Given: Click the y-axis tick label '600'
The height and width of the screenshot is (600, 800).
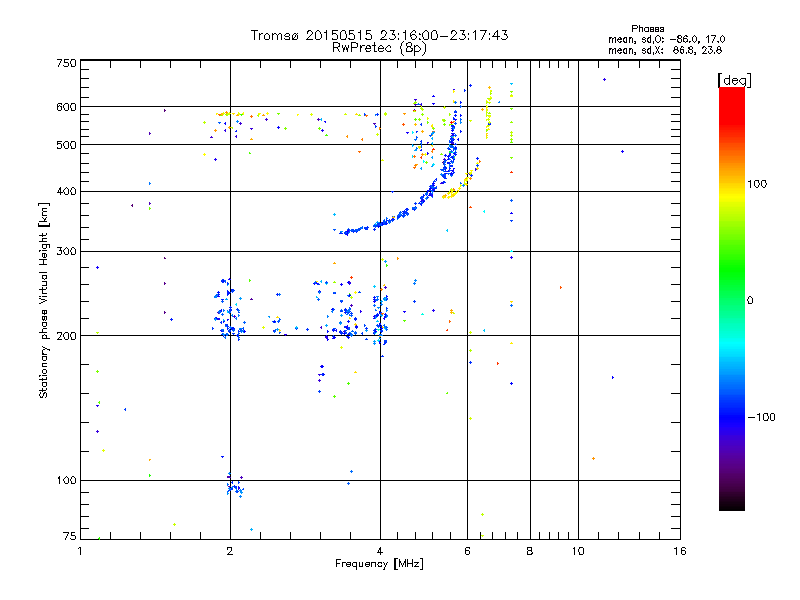Looking at the screenshot, I should pos(66,107).
